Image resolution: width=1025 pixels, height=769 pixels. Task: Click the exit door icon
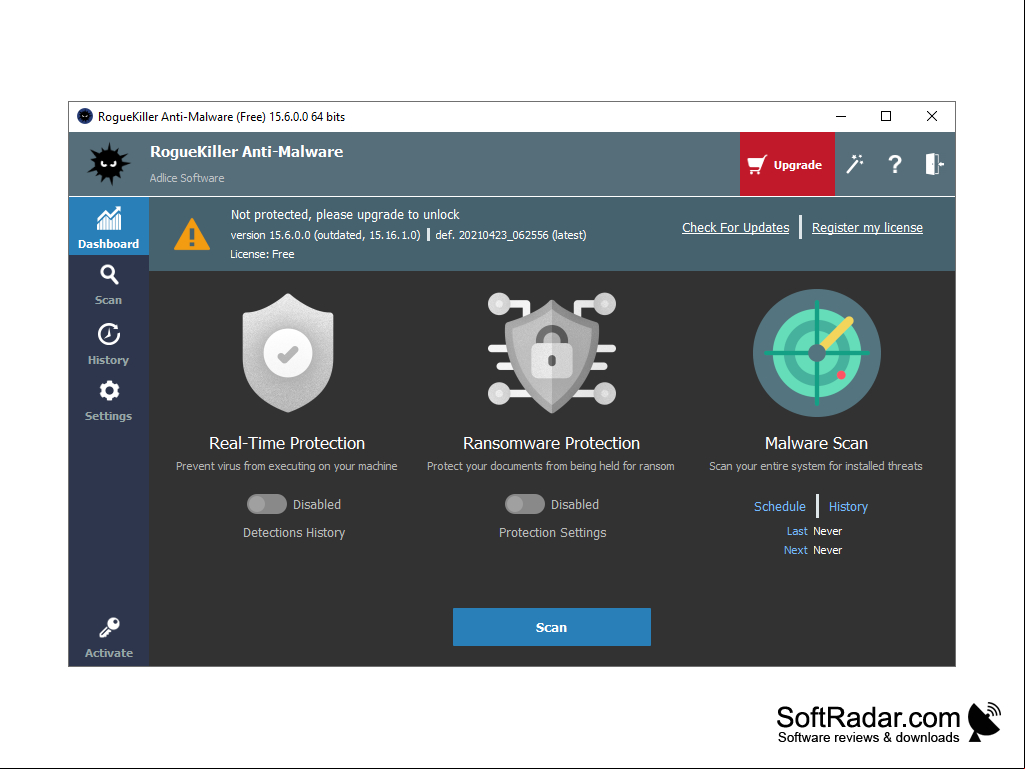point(934,164)
